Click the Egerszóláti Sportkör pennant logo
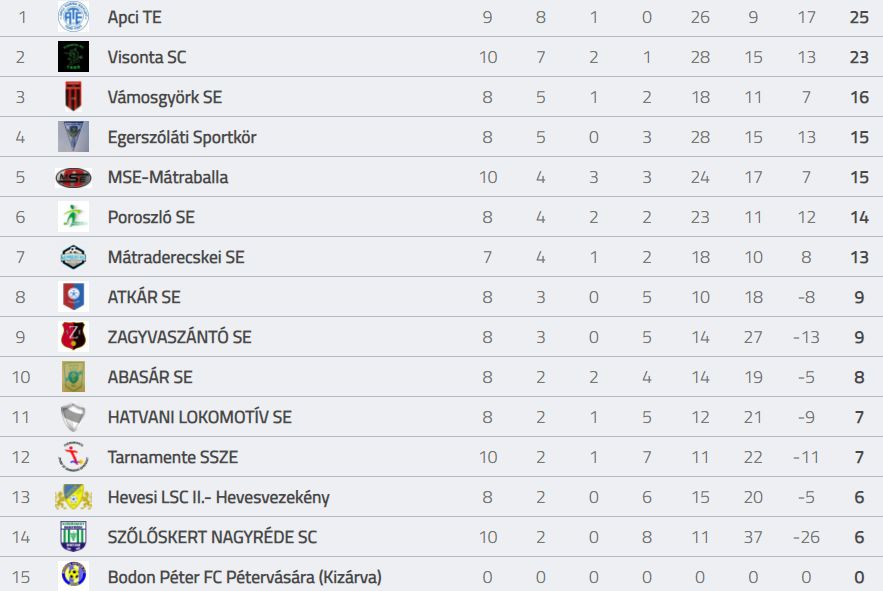 [x=73, y=136]
